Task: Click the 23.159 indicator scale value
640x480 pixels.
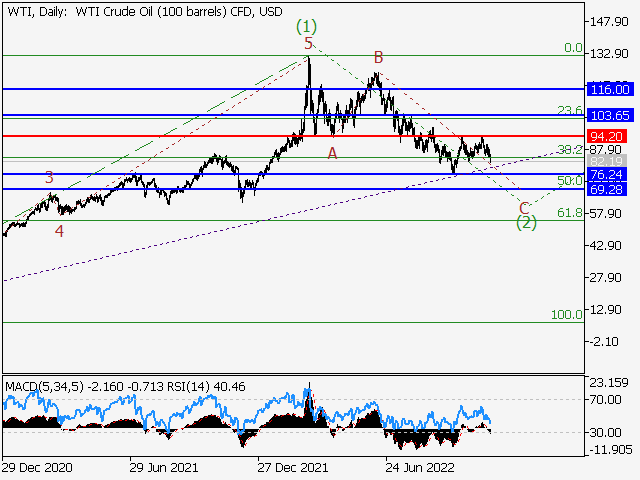Action: tap(609, 383)
